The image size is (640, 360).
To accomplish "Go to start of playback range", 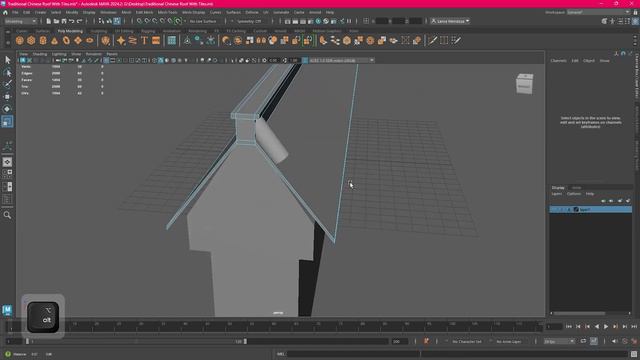I will (x=569, y=327).
